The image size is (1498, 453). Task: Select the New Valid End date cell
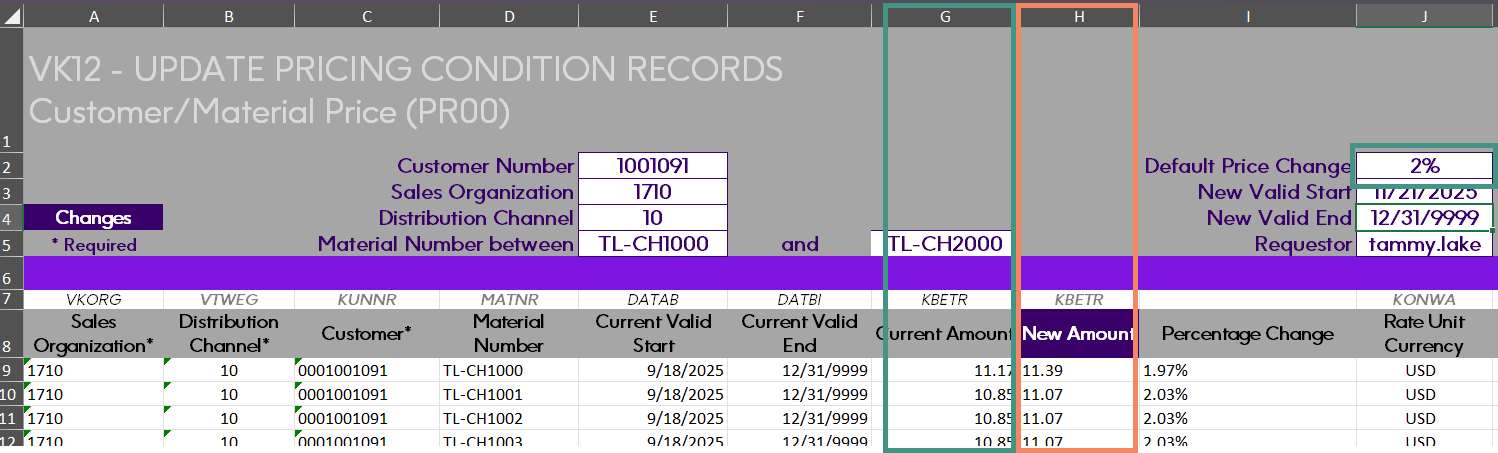click(x=1424, y=218)
